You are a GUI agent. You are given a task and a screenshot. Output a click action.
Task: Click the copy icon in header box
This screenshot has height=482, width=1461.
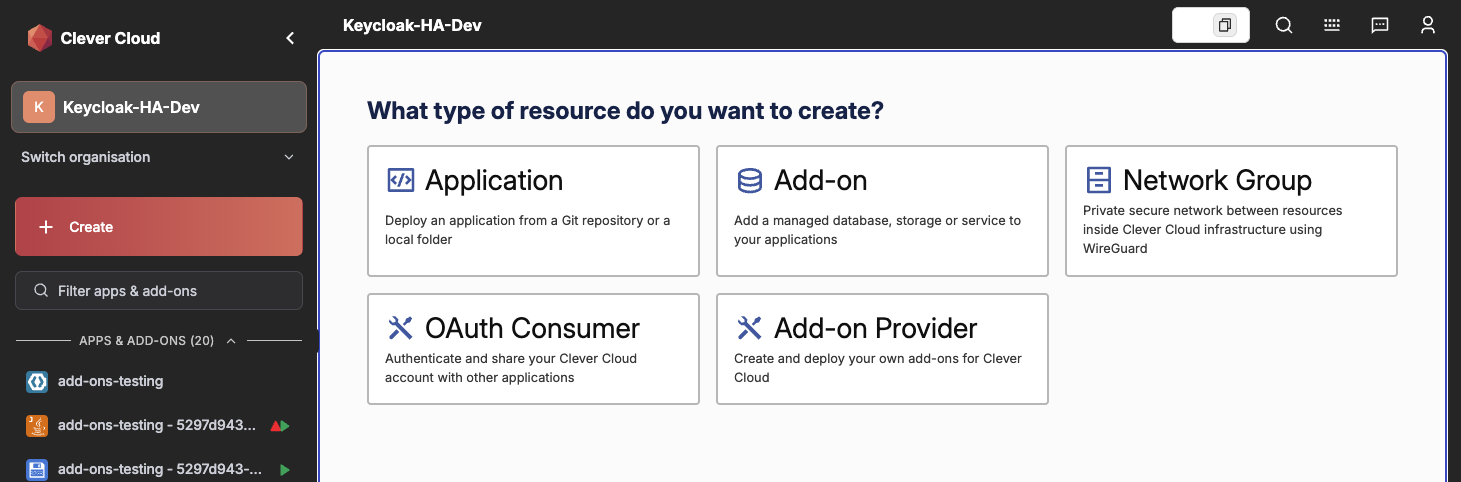coord(1225,25)
